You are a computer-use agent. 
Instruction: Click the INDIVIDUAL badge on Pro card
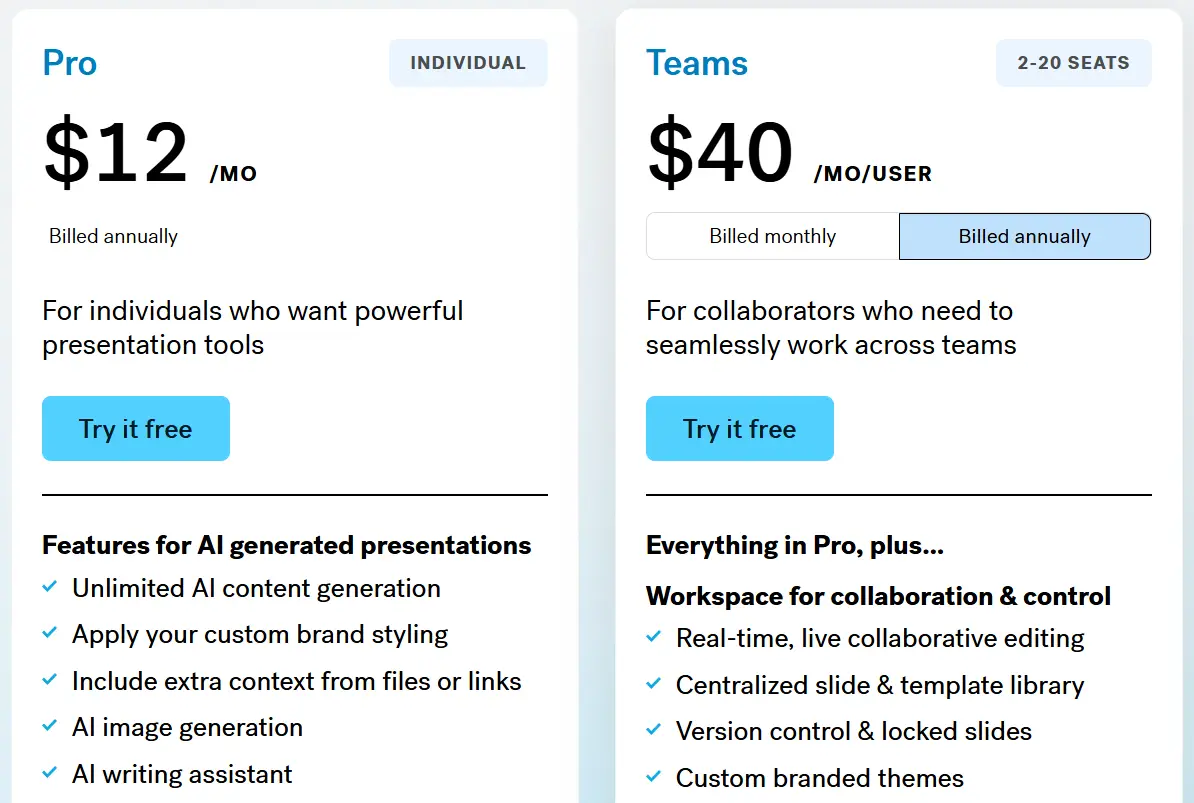pos(468,63)
